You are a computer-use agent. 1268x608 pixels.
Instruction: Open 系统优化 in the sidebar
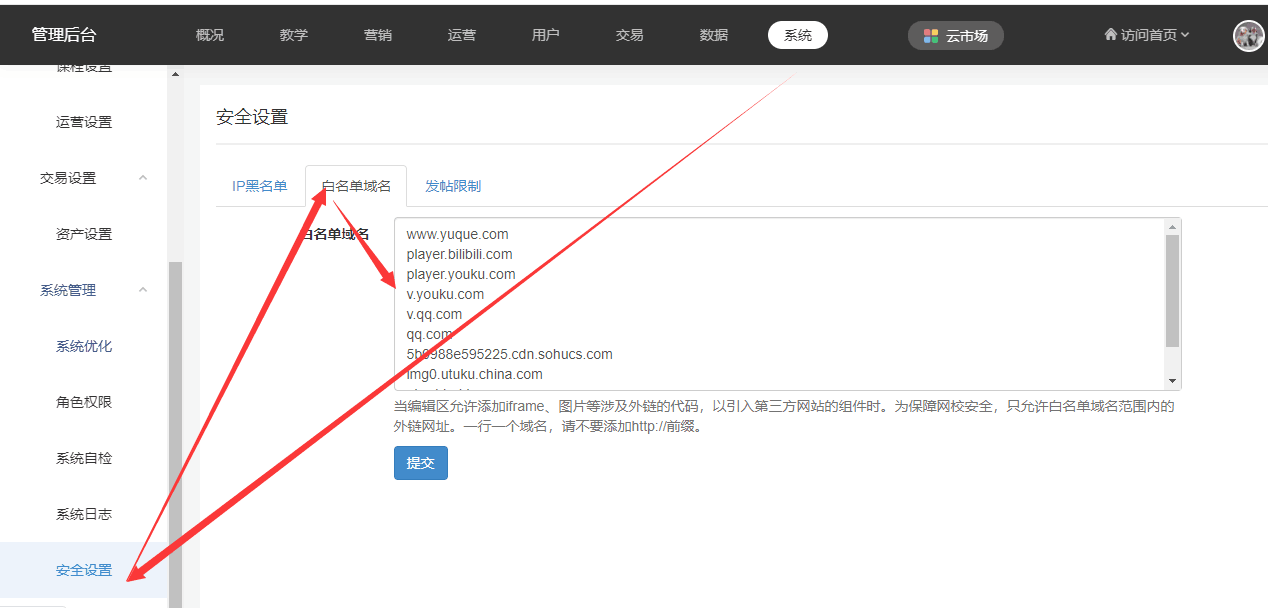84,346
